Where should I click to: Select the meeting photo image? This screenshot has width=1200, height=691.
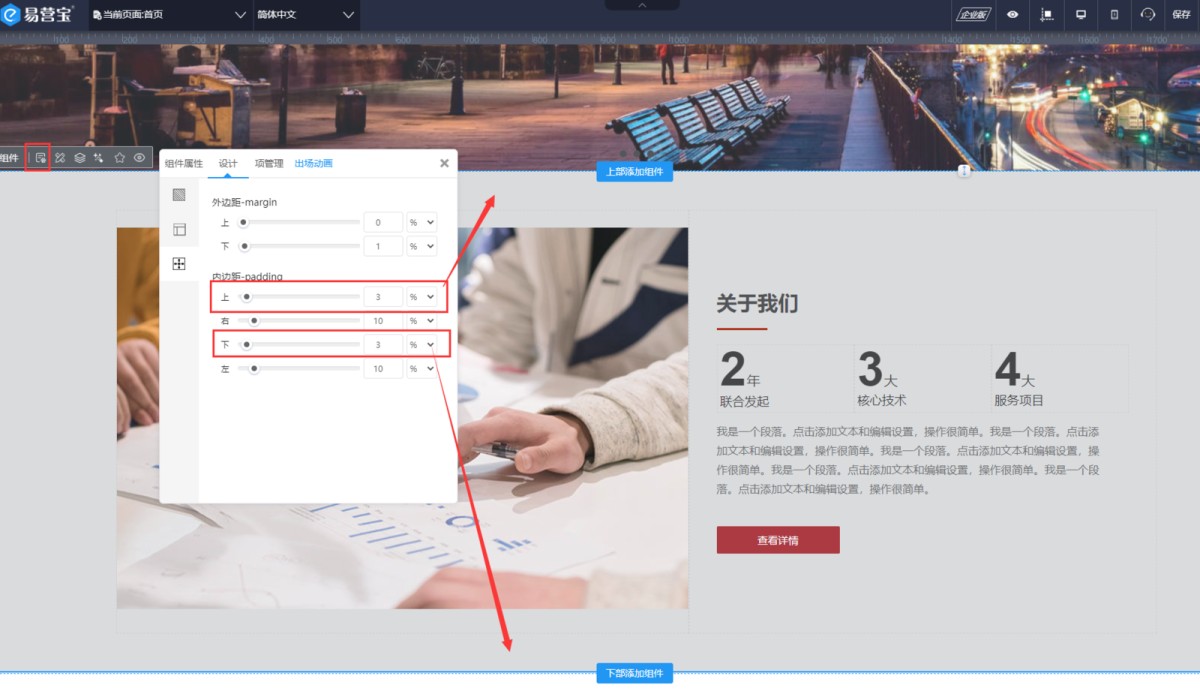(402, 418)
